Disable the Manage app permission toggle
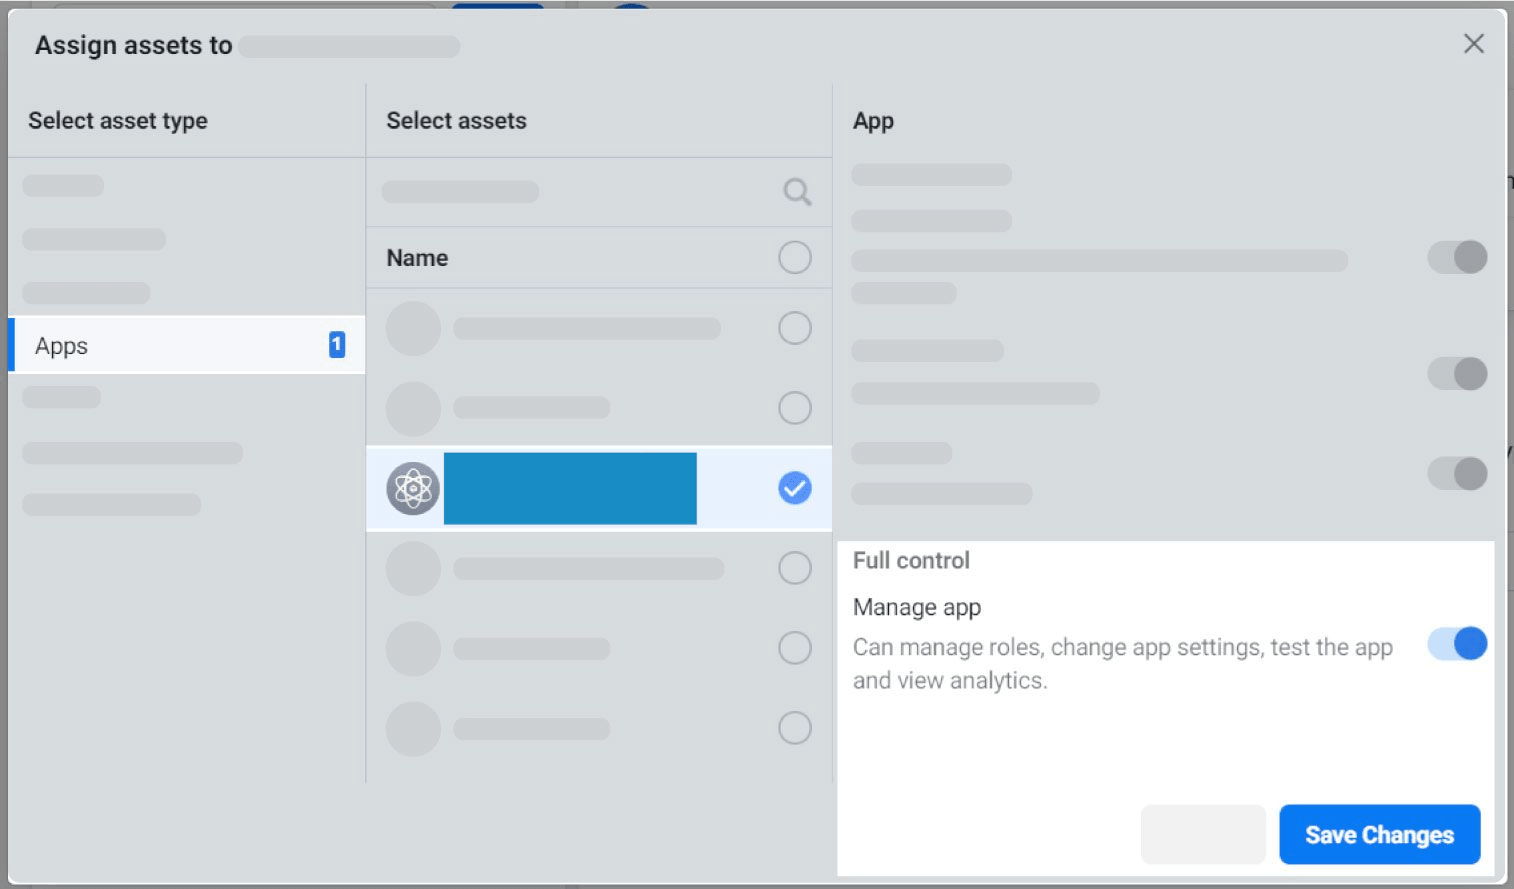 click(1456, 644)
